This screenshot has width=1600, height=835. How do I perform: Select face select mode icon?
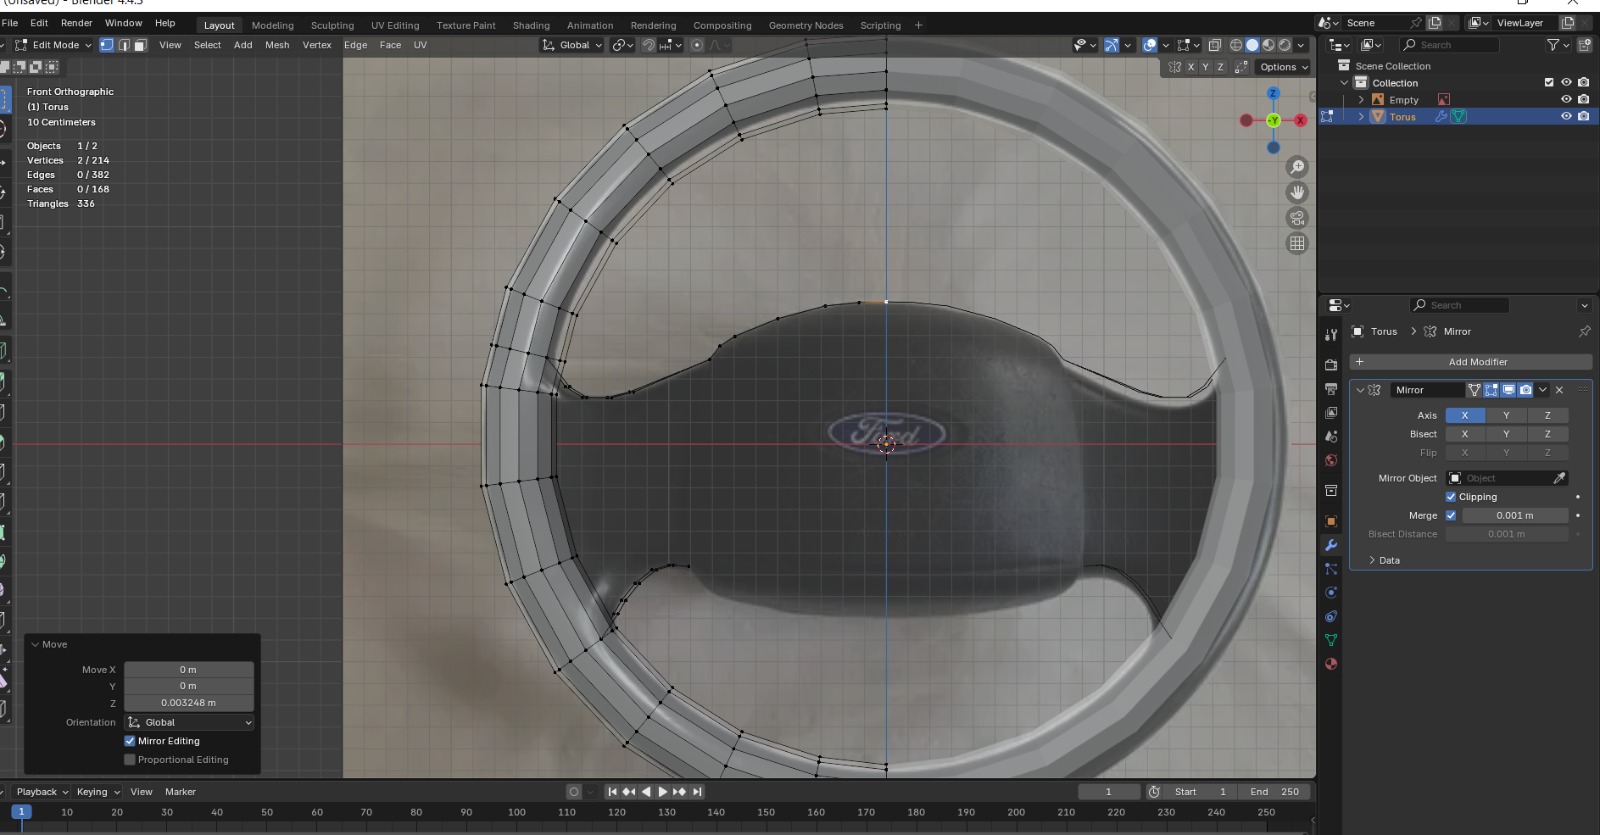click(x=141, y=45)
